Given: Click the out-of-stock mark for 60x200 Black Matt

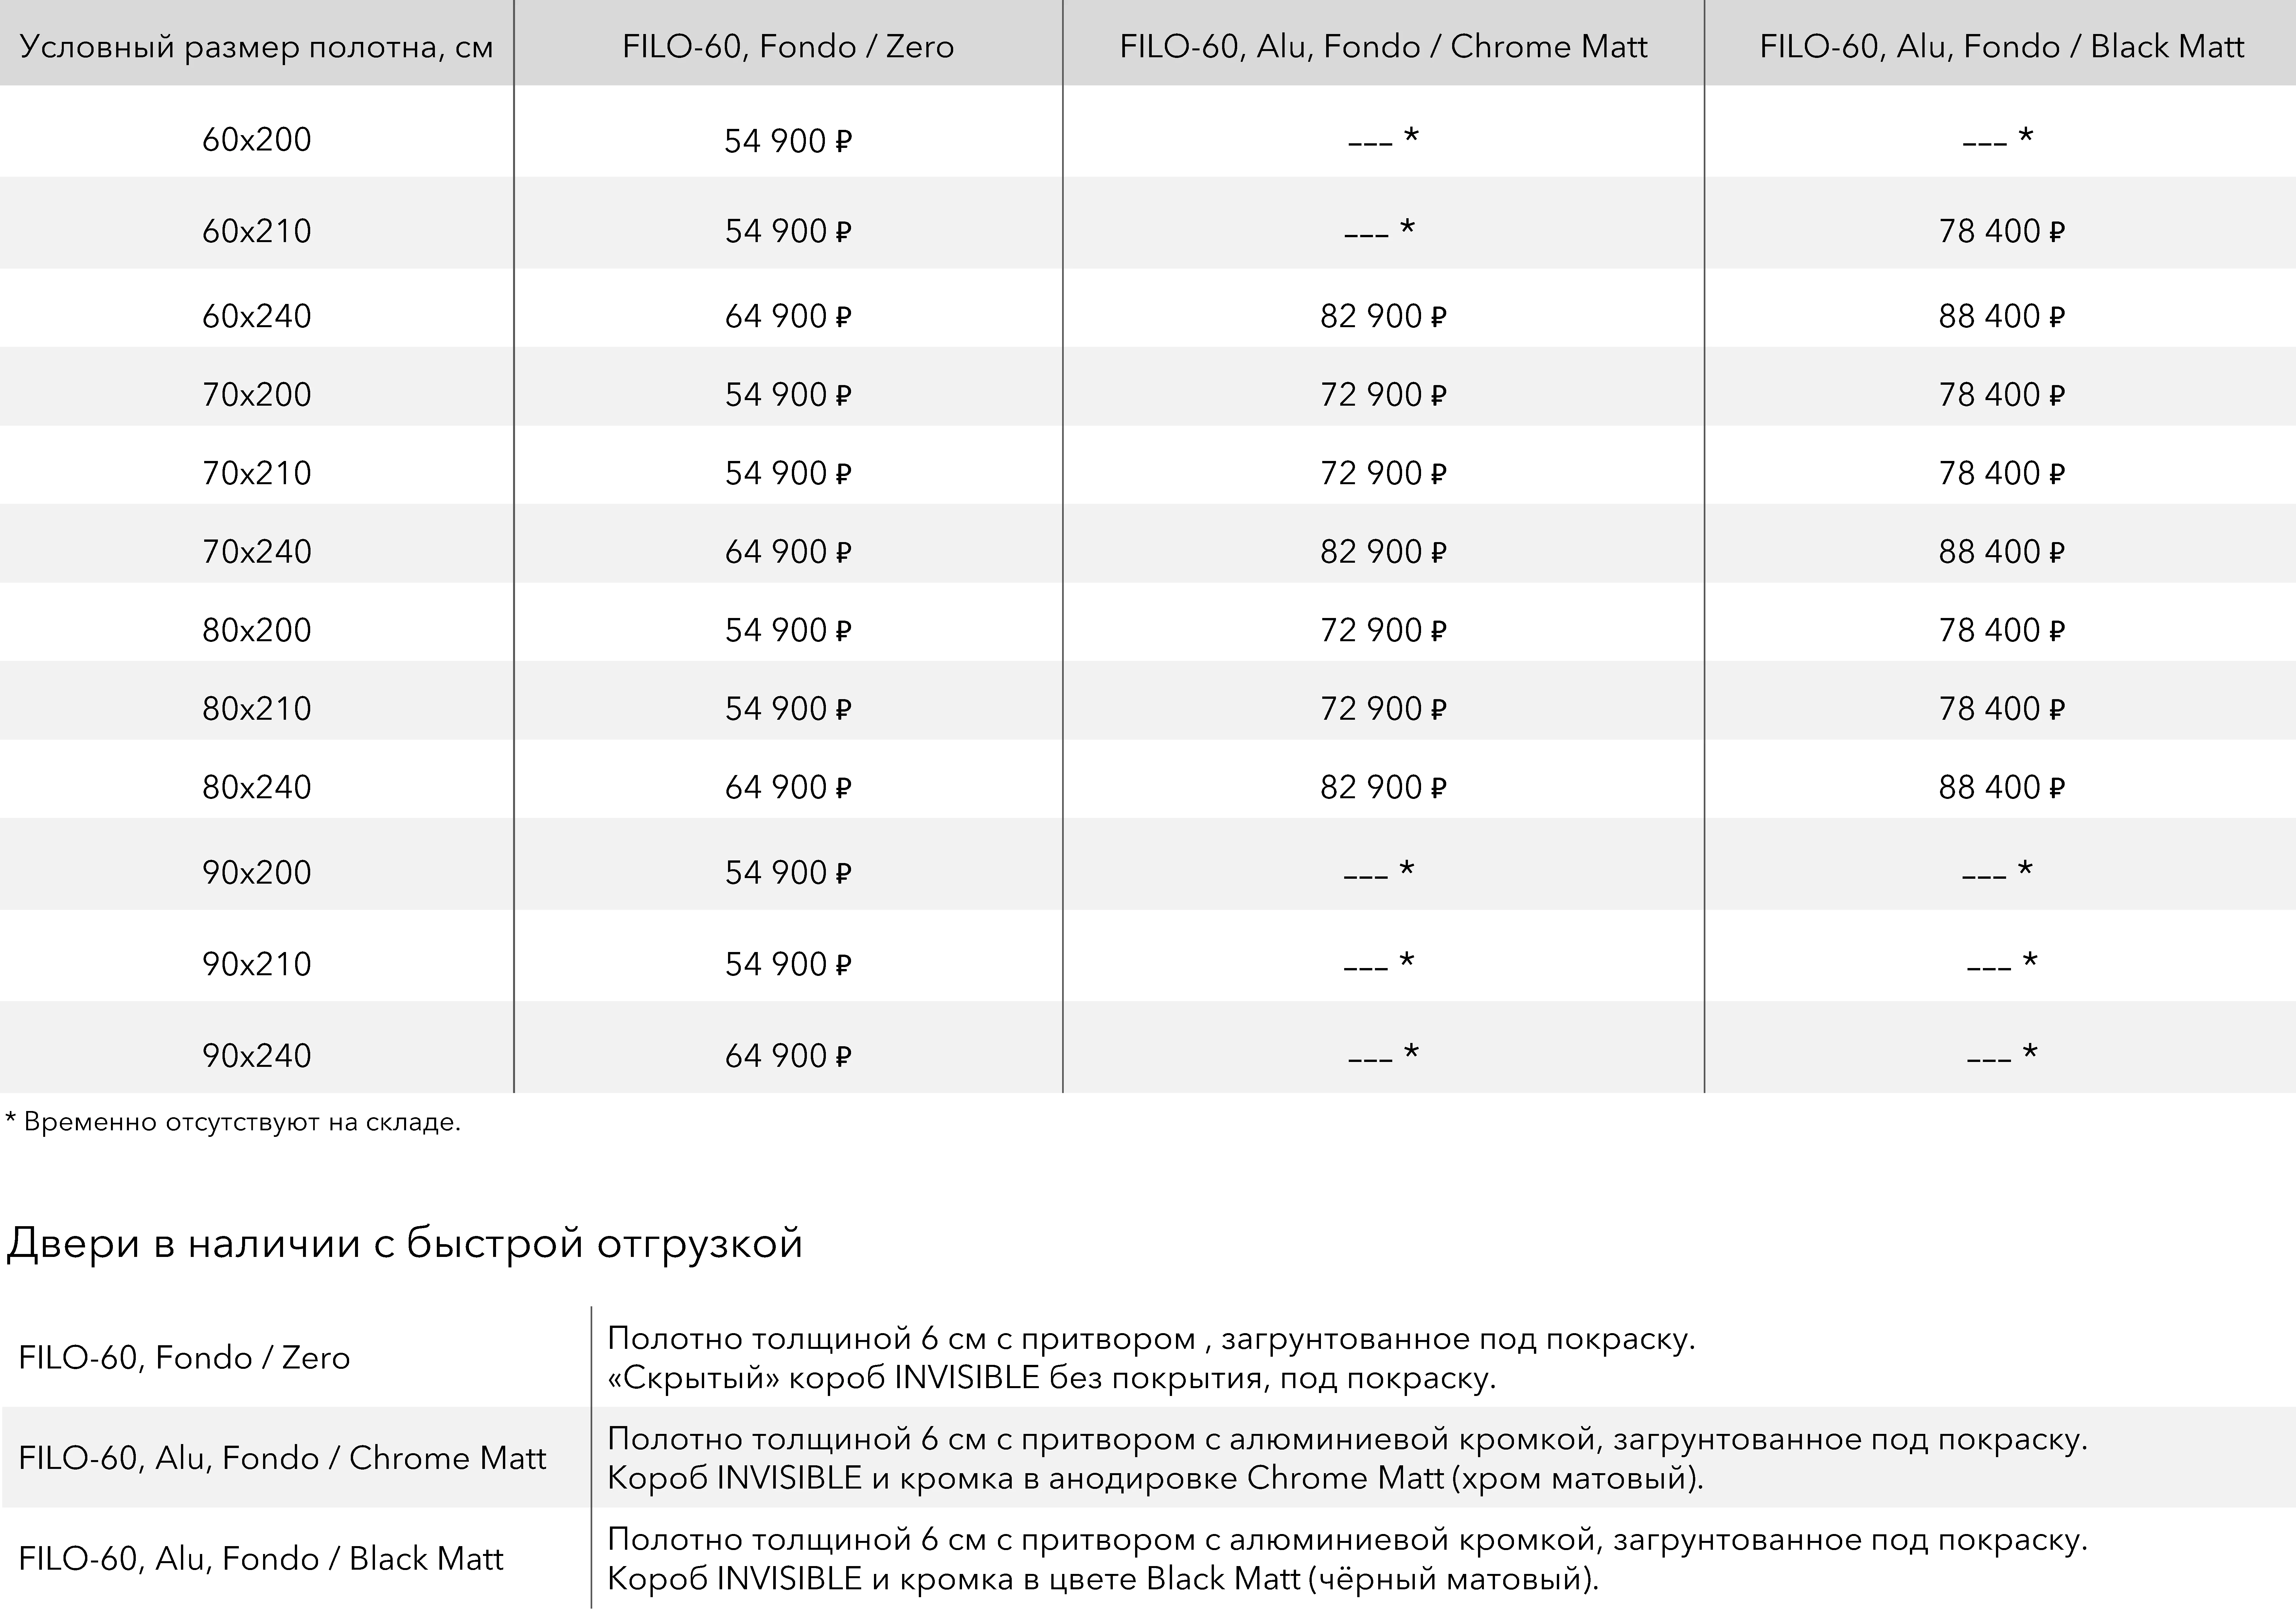Looking at the screenshot, I should point(1998,138).
